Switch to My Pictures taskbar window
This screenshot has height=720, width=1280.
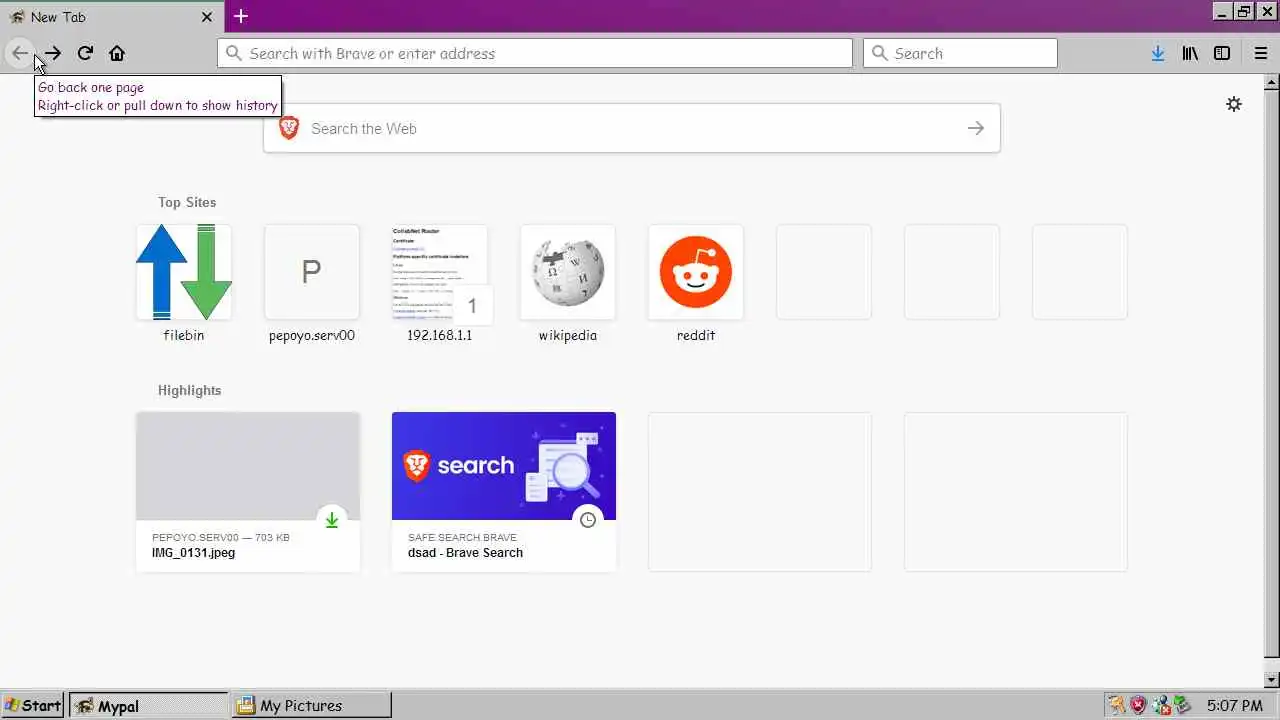[311, 705]
